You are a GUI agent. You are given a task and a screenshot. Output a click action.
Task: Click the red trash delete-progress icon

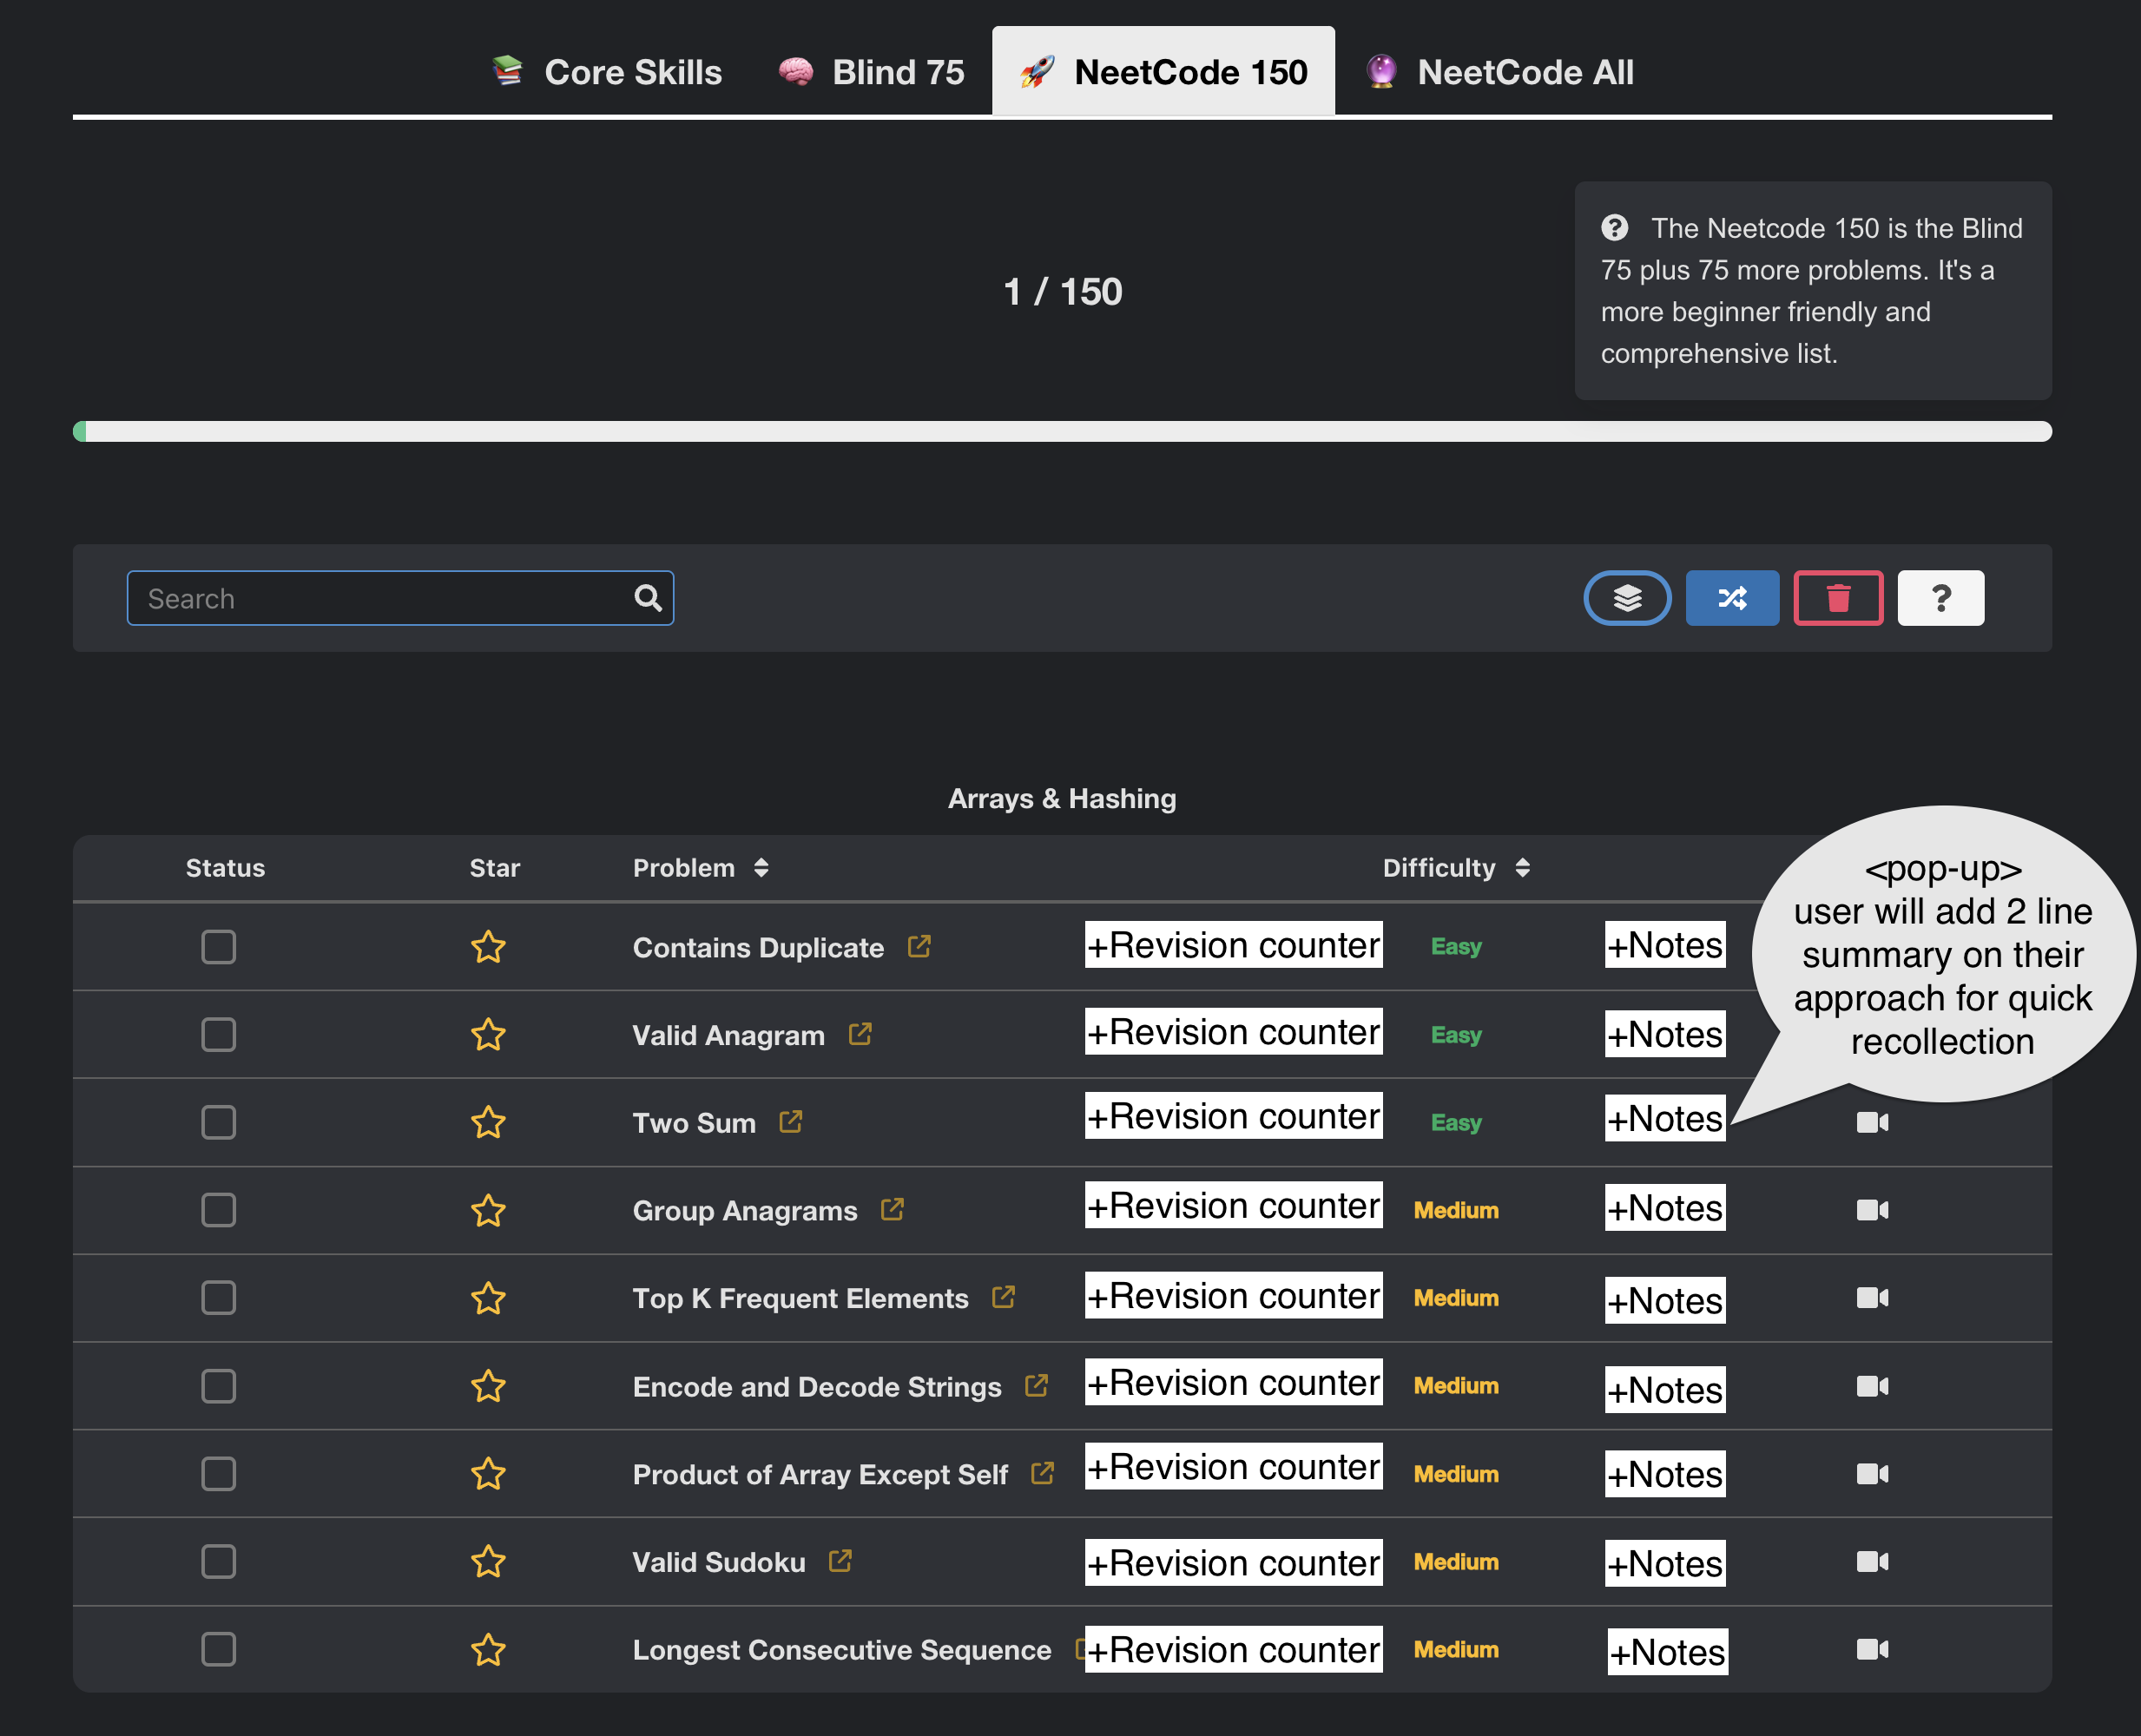1838,598
